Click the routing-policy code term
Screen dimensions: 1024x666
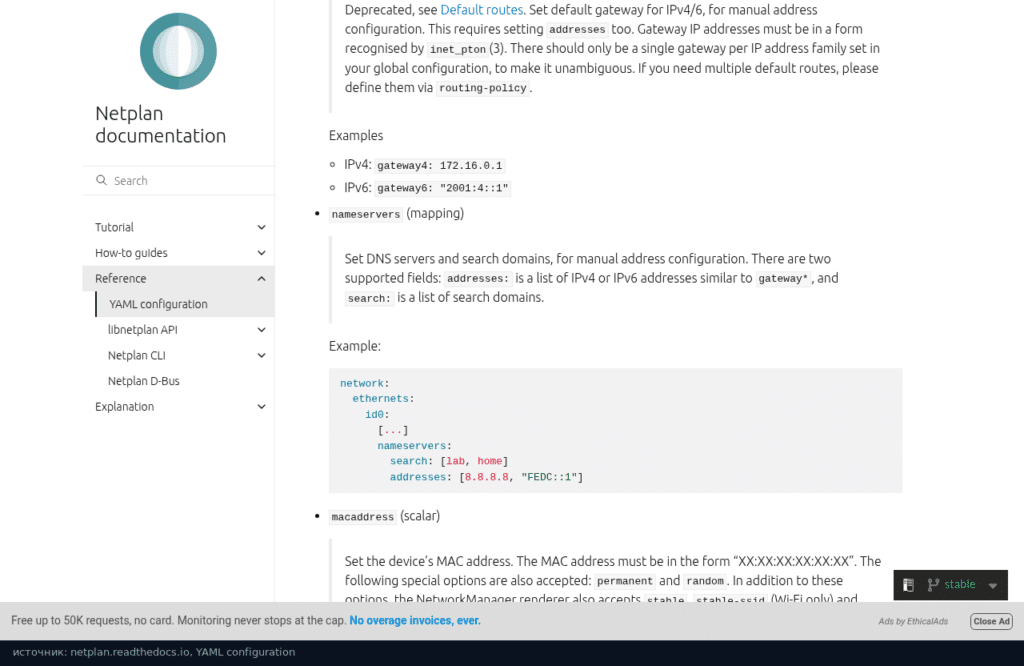(483, 88)
